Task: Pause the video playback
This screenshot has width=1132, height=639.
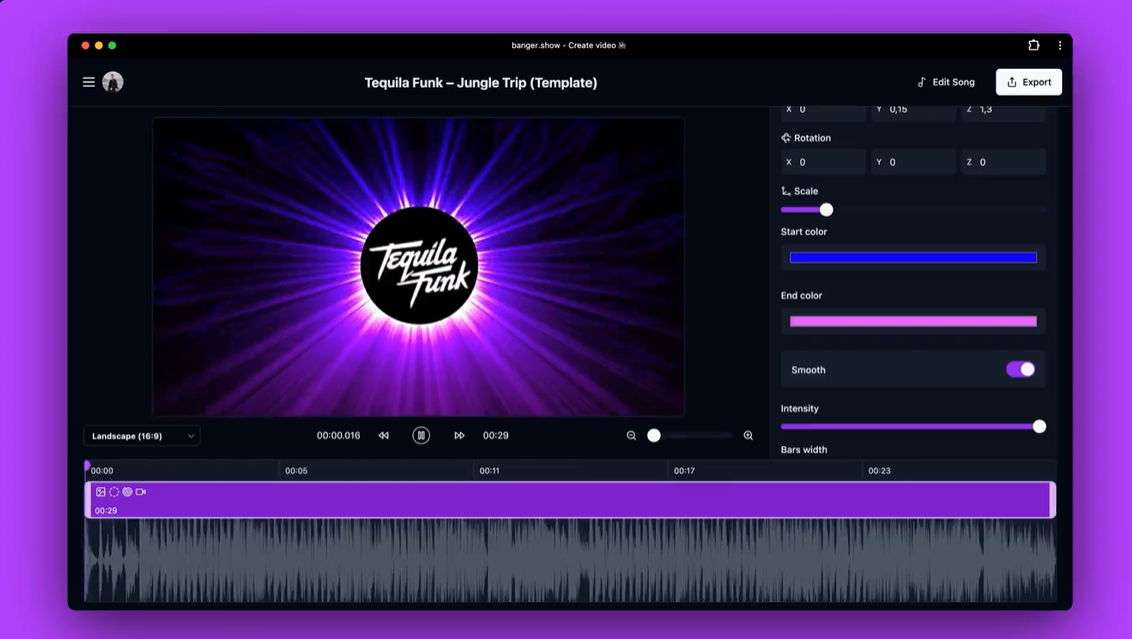Action: pyautogui.click(x=421, y=435)
